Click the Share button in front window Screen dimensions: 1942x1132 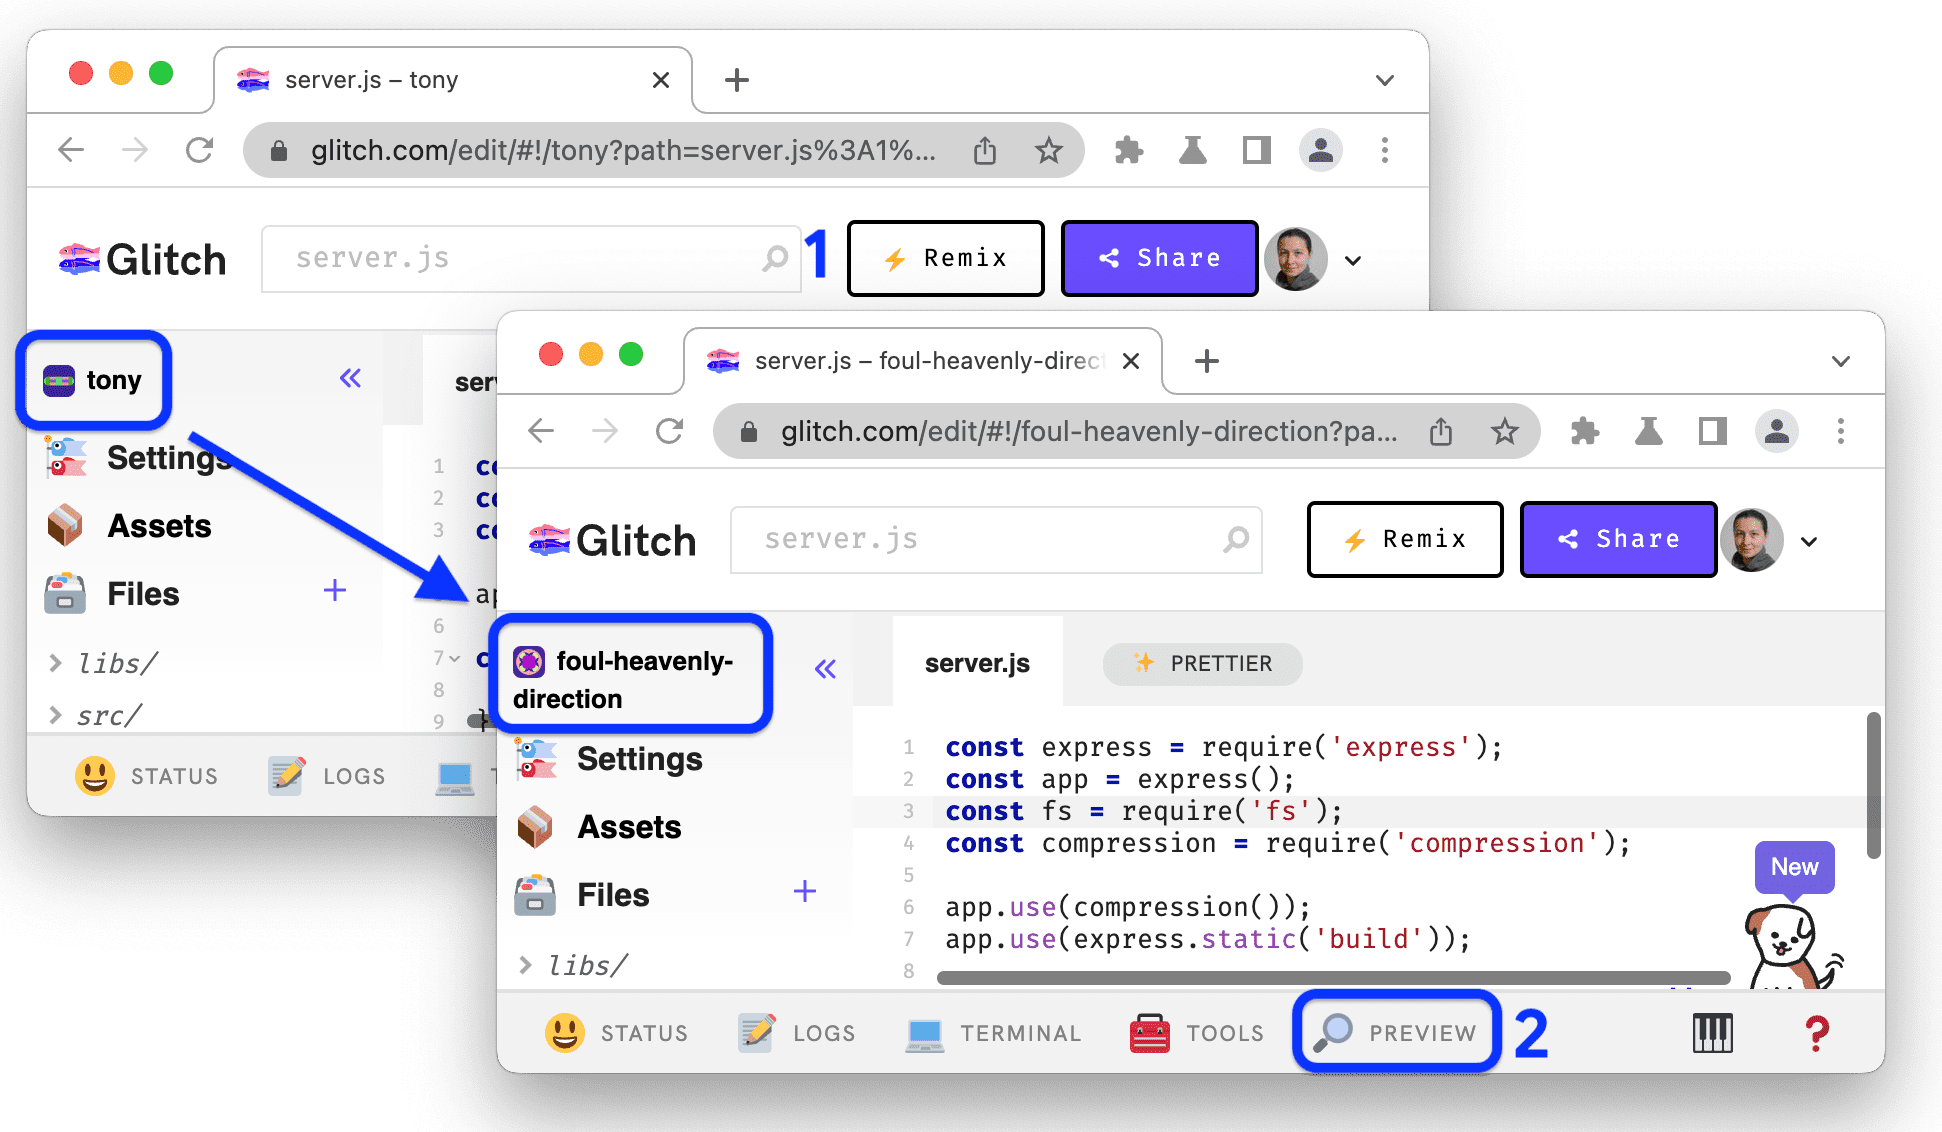[x=1617, y=539]
